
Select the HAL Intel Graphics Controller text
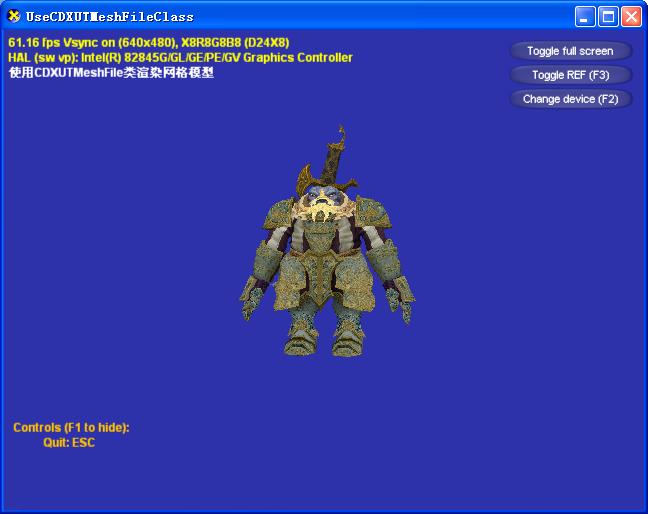tap(180, 57)
